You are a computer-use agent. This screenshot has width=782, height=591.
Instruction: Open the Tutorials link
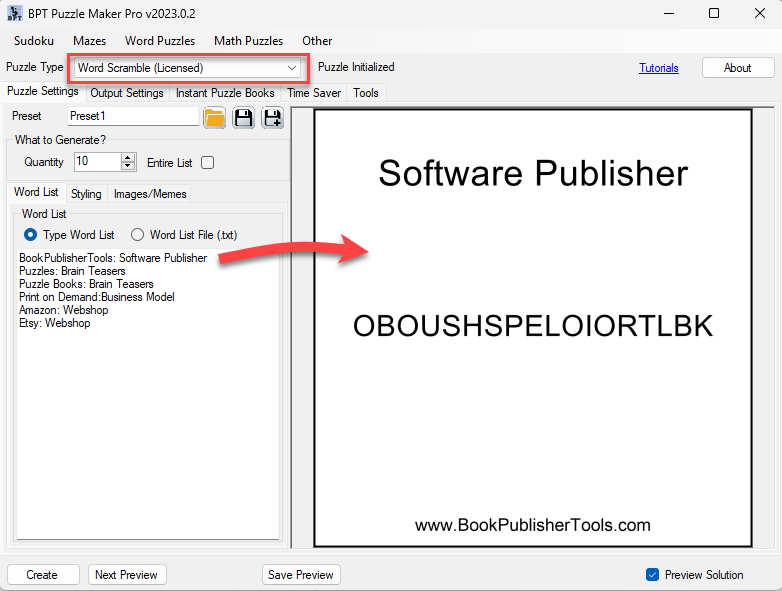tap(659, 68)
